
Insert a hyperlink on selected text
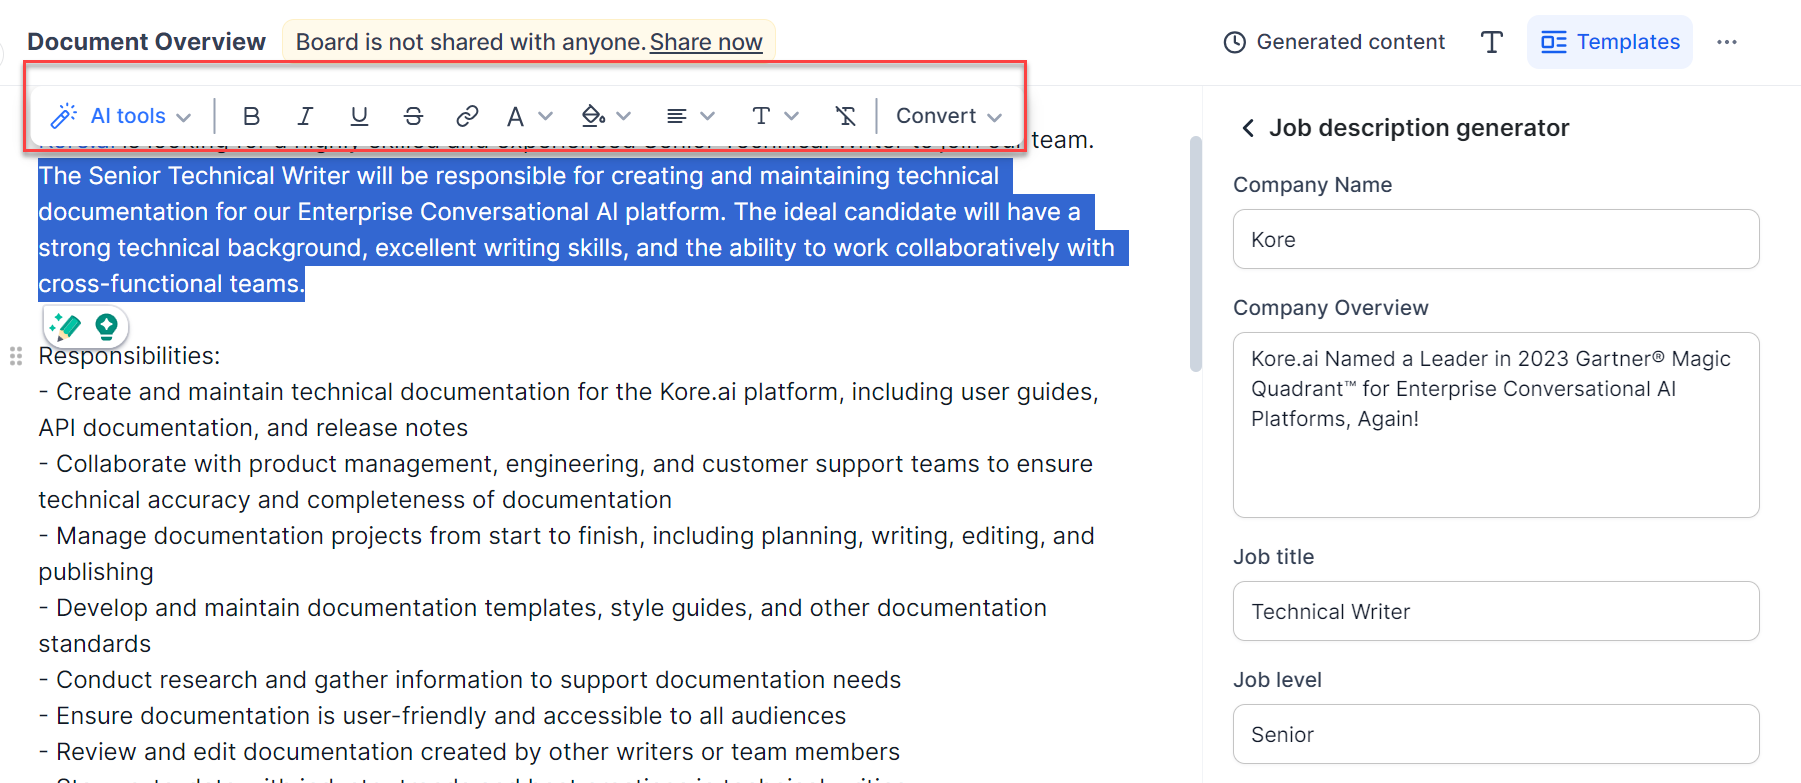pyautogui.click(x=467, y=116)
